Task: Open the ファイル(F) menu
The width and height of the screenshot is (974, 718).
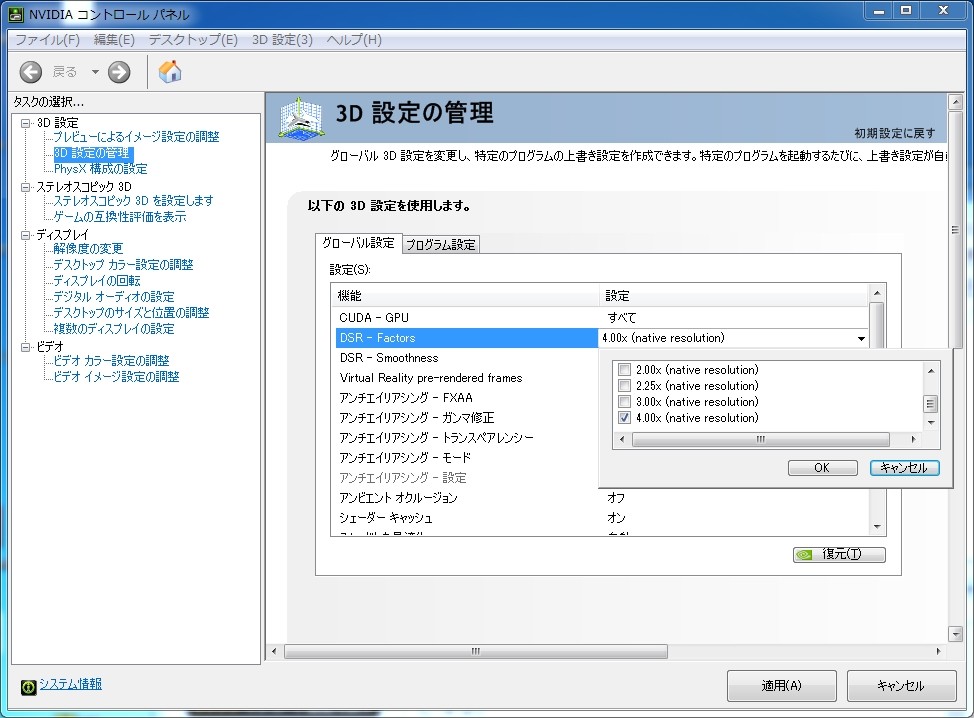Action: pyautogui.click(x=47, y=40)
